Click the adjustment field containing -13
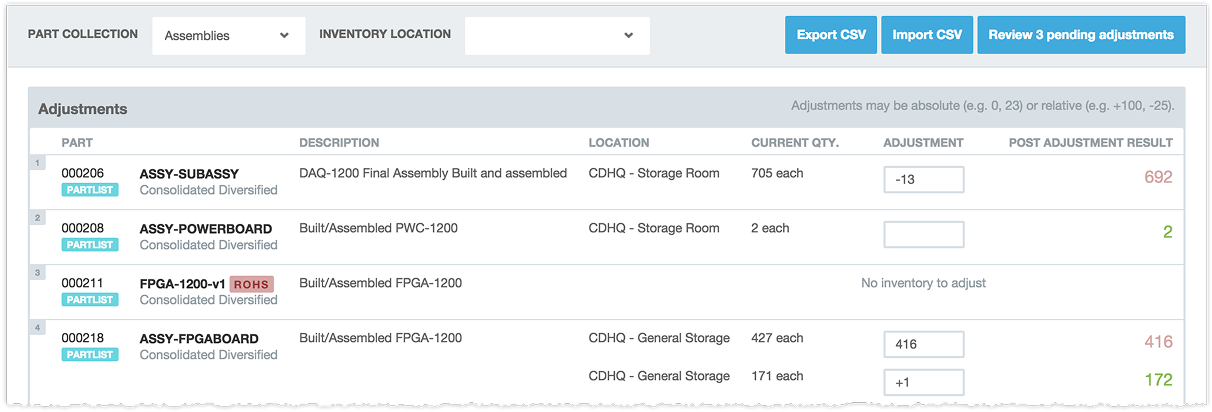The image size is (1212, 412). click(924, 180)
